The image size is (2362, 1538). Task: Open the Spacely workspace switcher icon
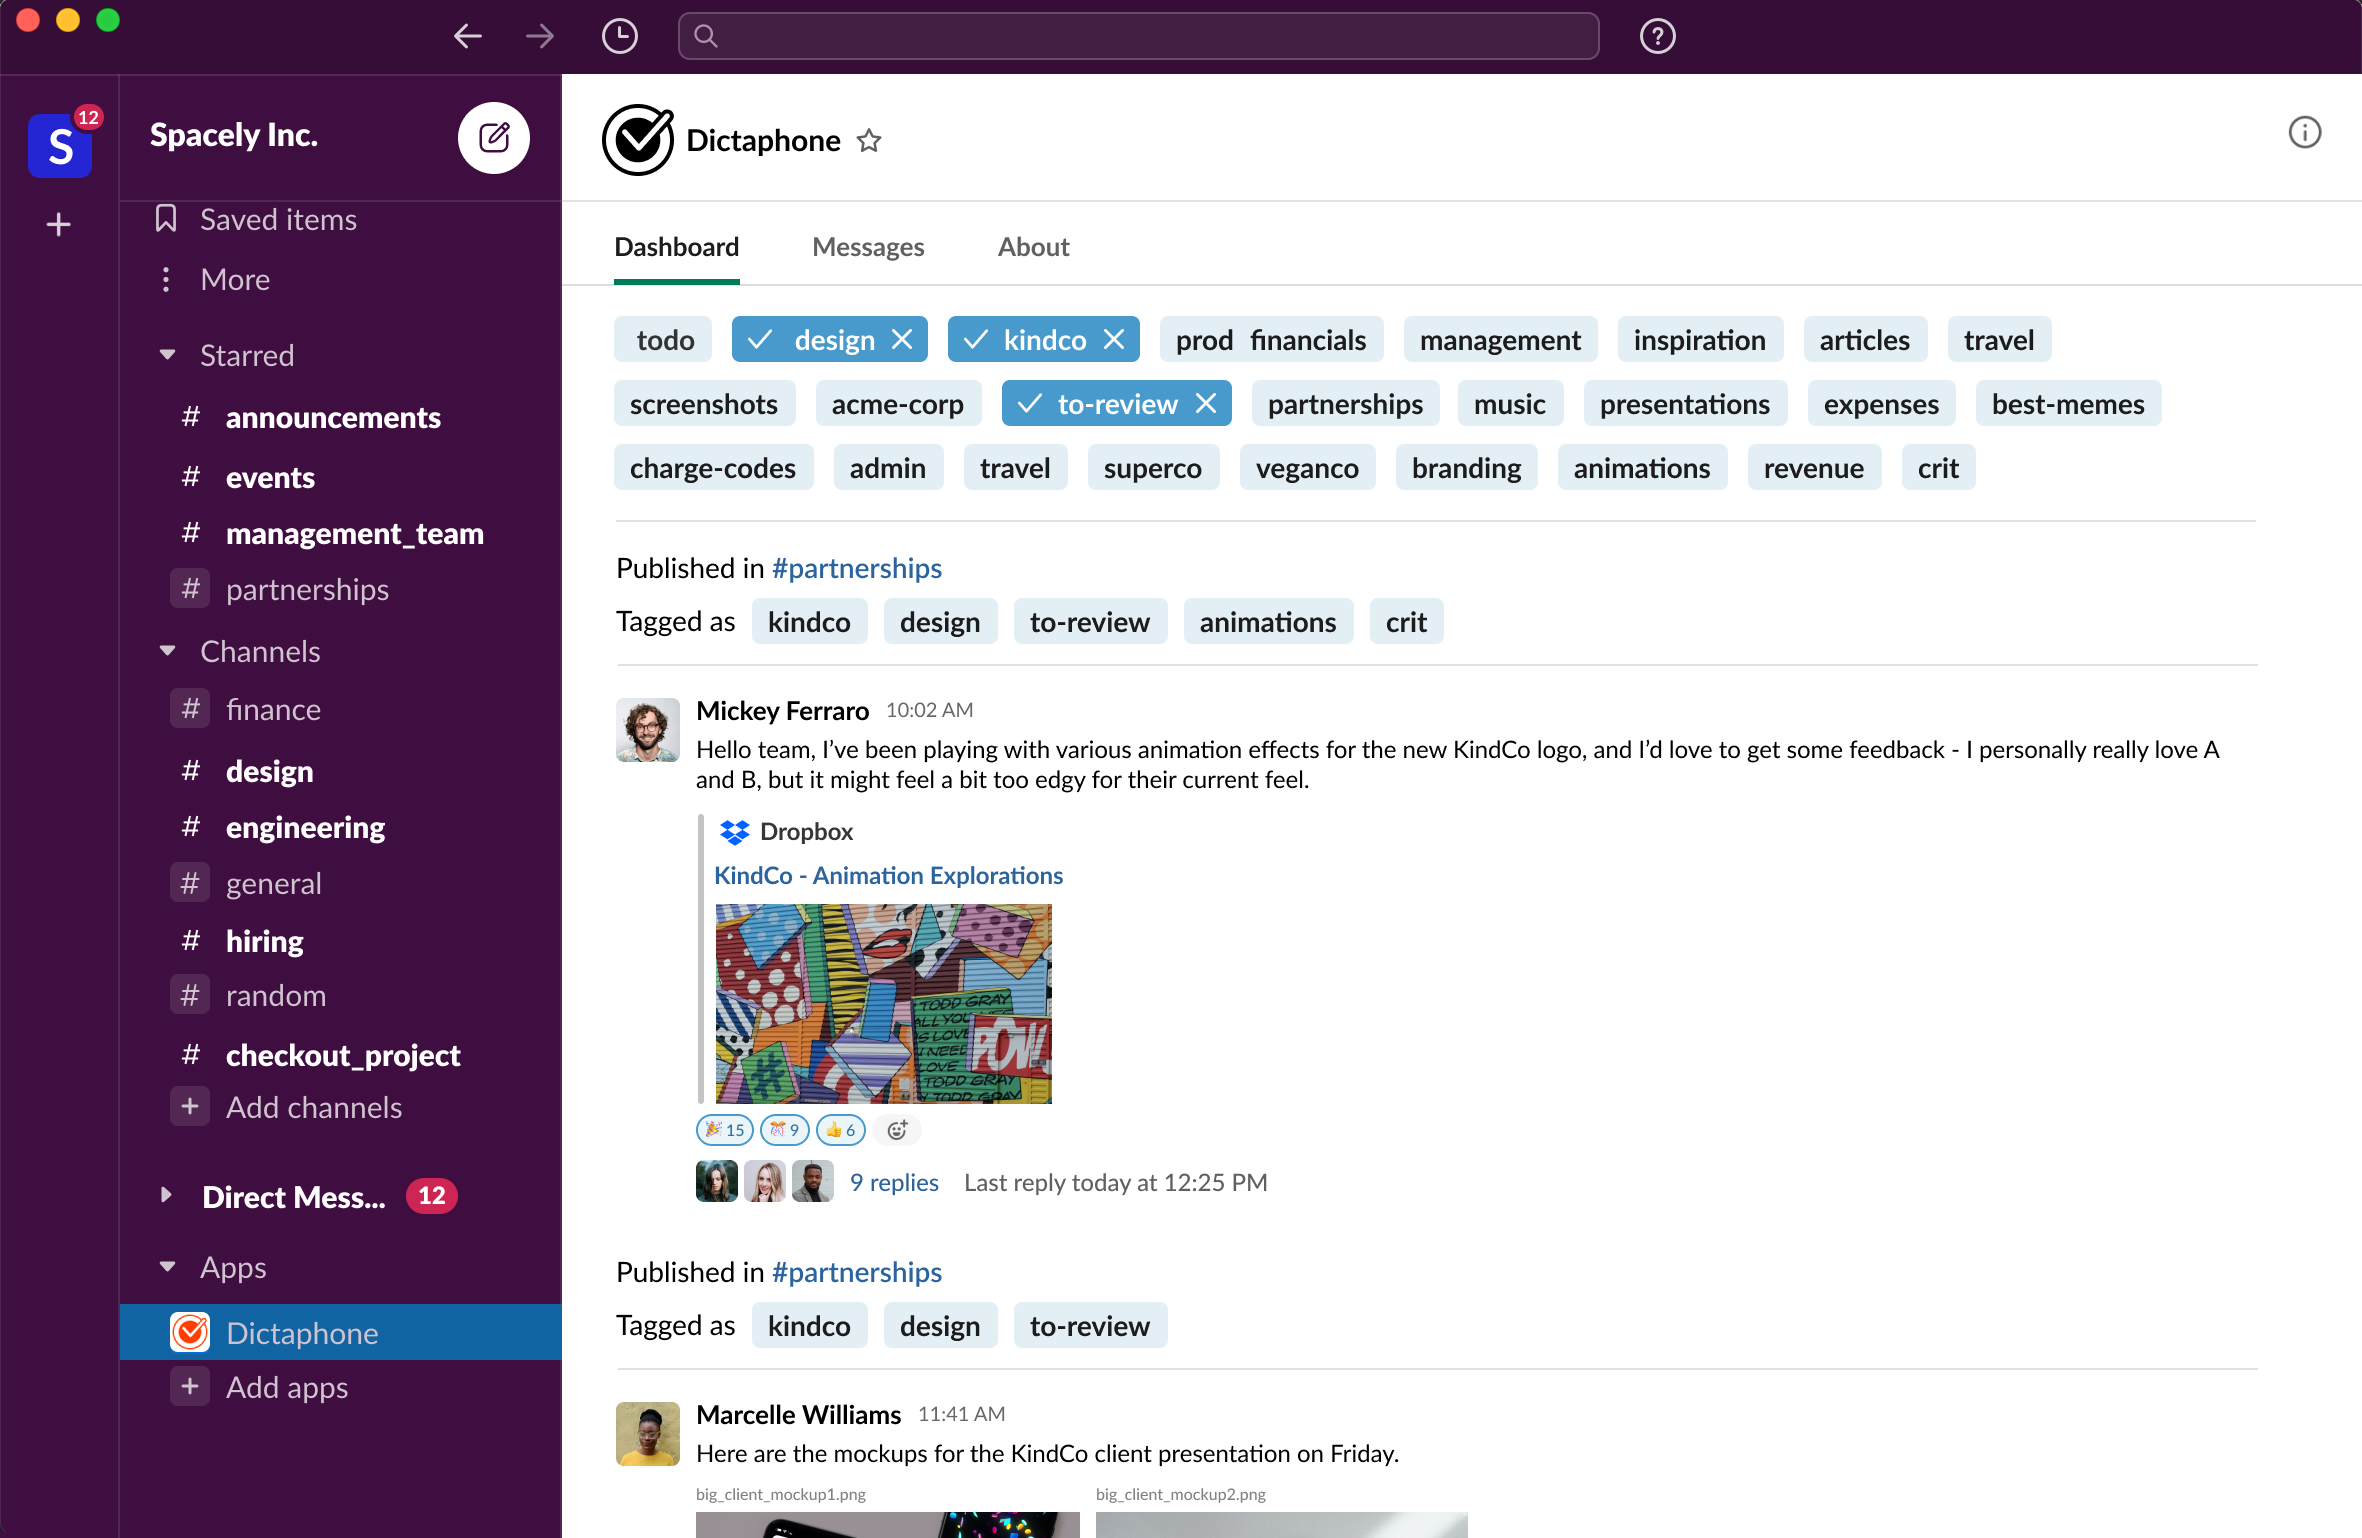(x=60, y=145)
